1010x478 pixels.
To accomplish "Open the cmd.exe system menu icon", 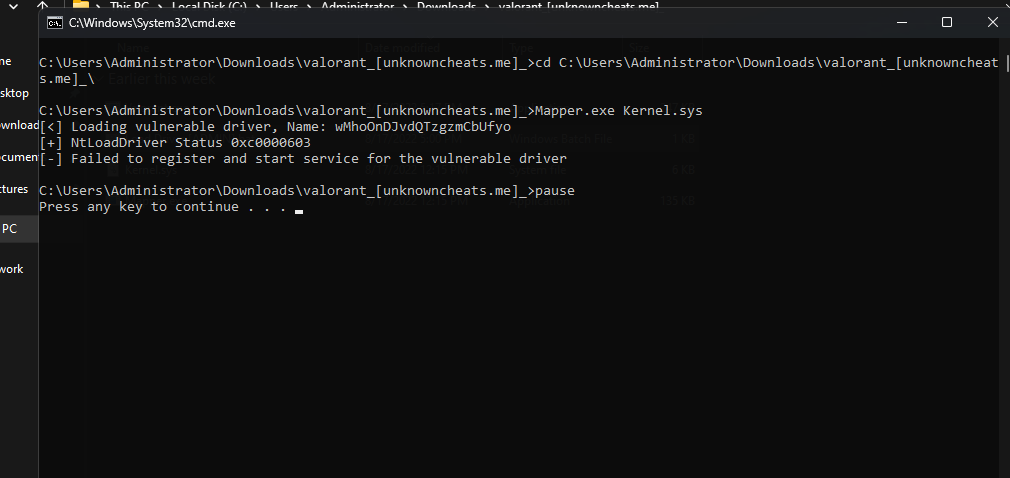I will [x=55, y=23].
